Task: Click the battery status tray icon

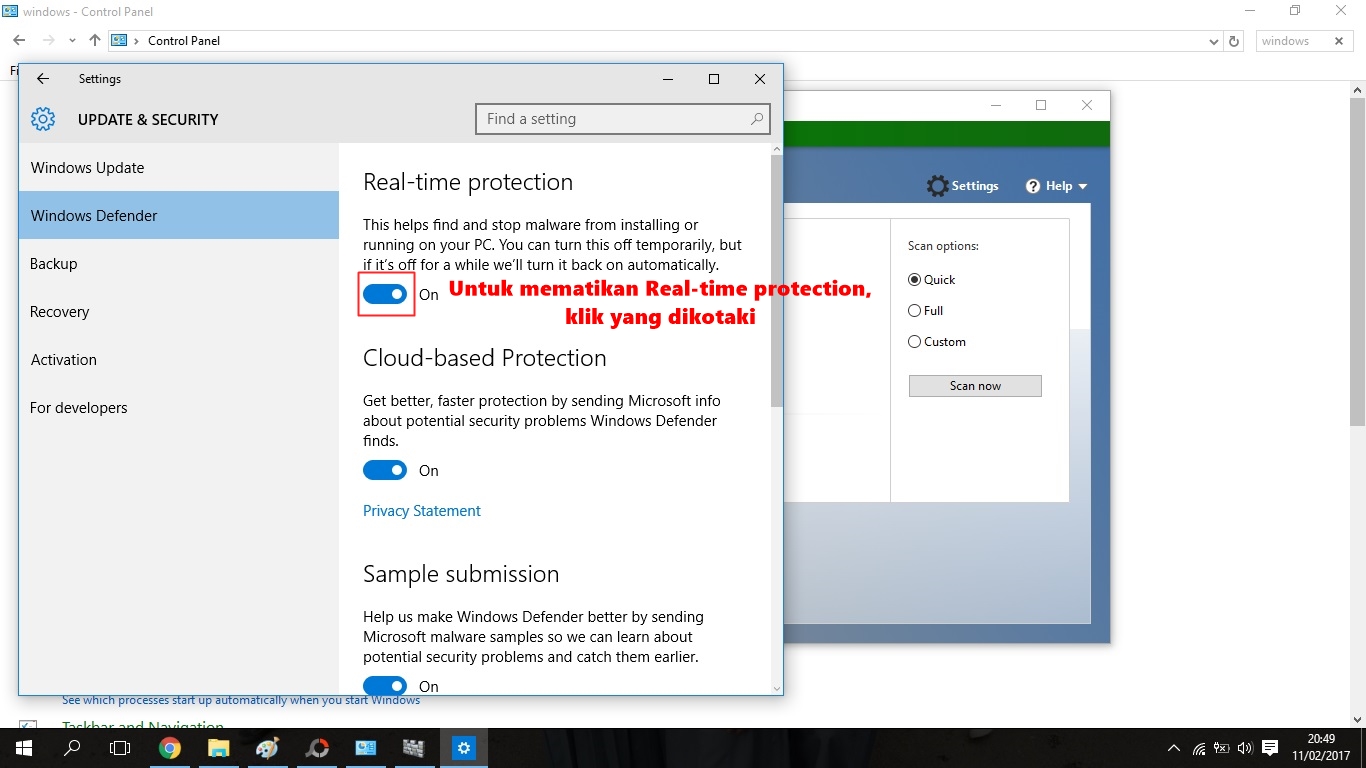Action: click(x=1221, y=748)
